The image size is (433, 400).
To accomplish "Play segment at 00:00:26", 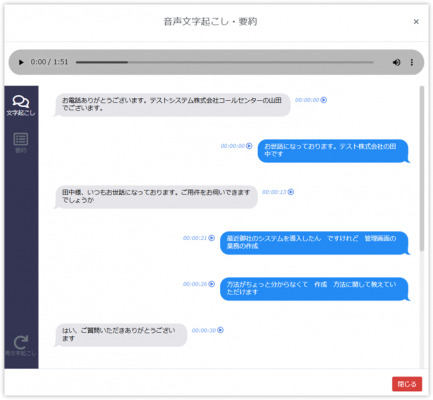I will tap(211, 284).
